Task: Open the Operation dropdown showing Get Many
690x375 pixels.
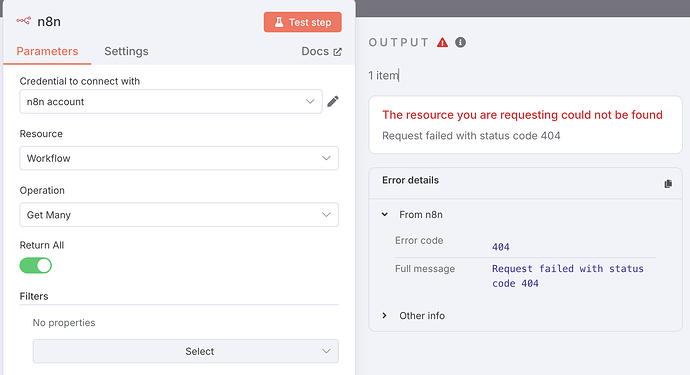Action: (179, 215)
